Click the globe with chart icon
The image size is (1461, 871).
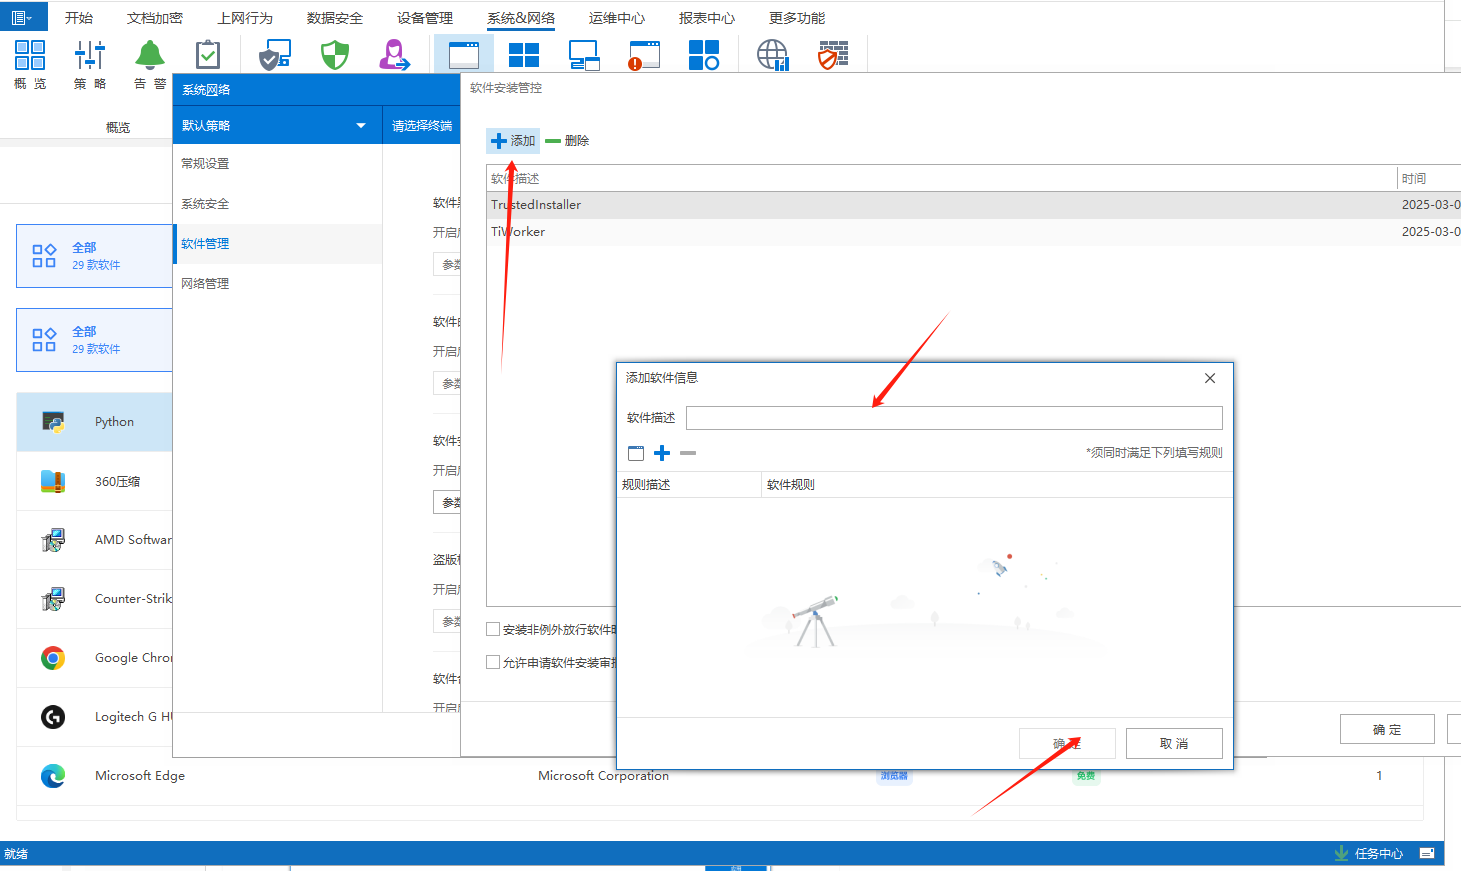coord(772,56)
